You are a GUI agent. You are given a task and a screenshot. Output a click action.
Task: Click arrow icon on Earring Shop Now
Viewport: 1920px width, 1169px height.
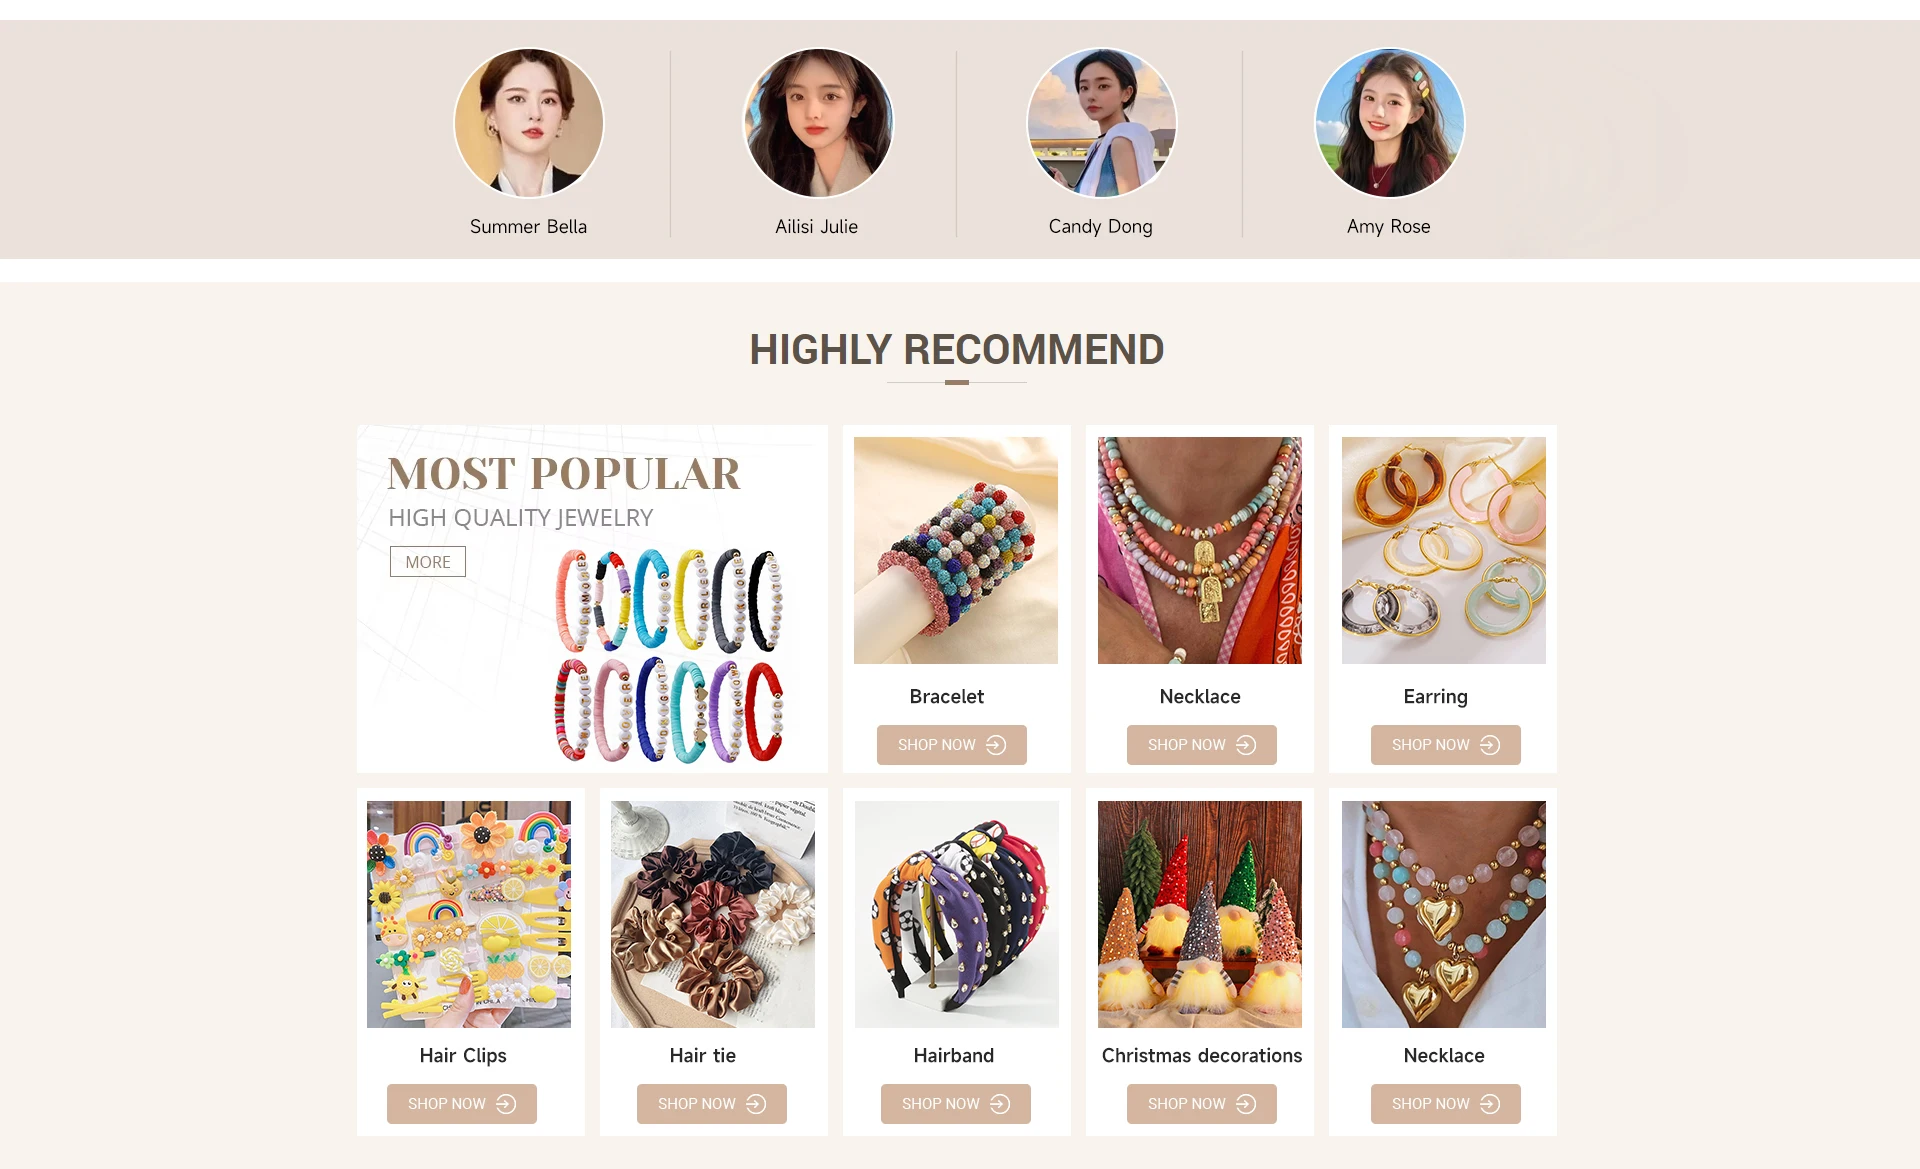1490,745
